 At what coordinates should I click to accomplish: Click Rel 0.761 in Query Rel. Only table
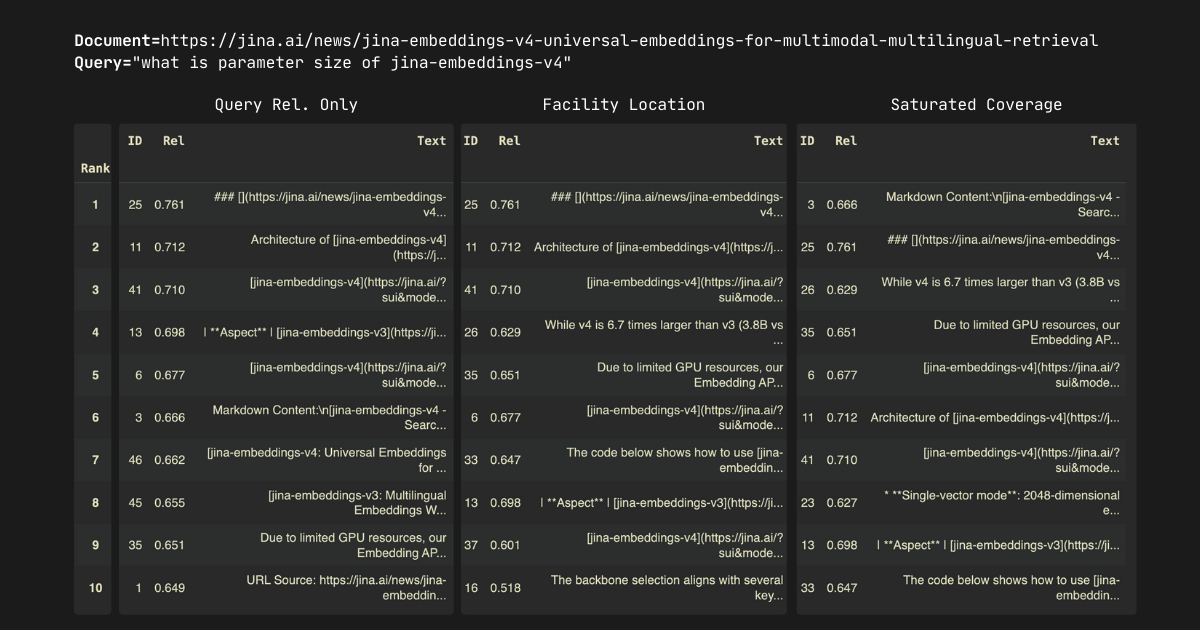click(x=170, y=204)
